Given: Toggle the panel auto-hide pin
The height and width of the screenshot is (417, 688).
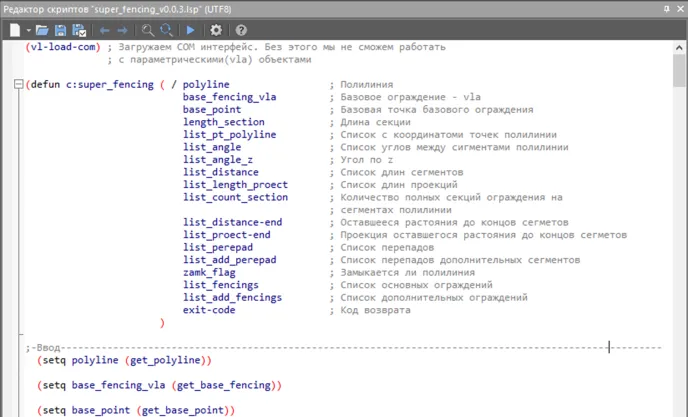Looking at the screenshot, I should click(666, 9).
